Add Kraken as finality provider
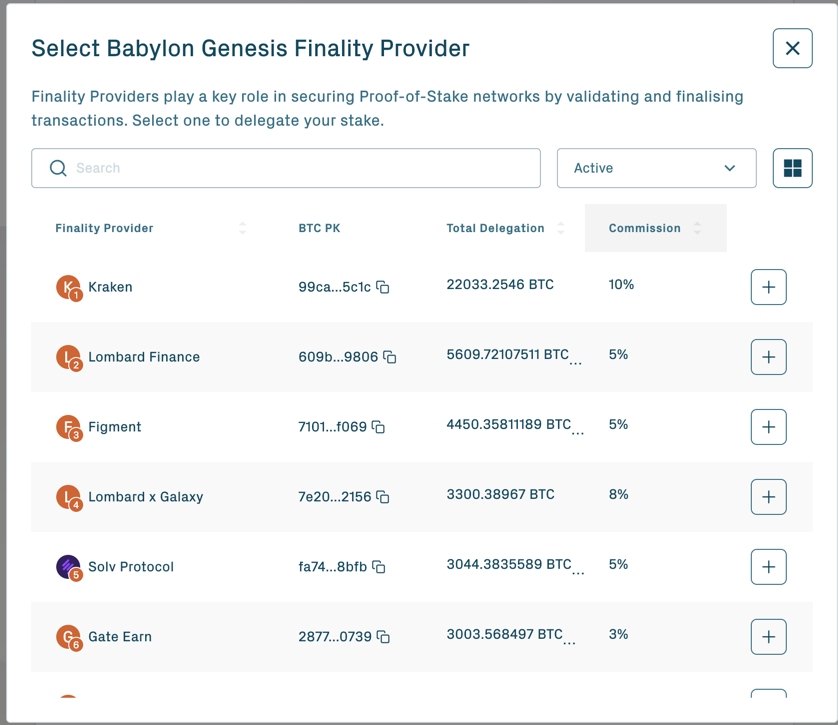 coord(768,287)
